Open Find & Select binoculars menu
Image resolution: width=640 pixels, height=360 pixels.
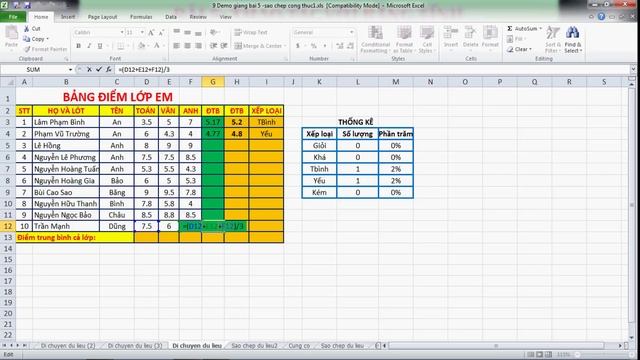573,39
